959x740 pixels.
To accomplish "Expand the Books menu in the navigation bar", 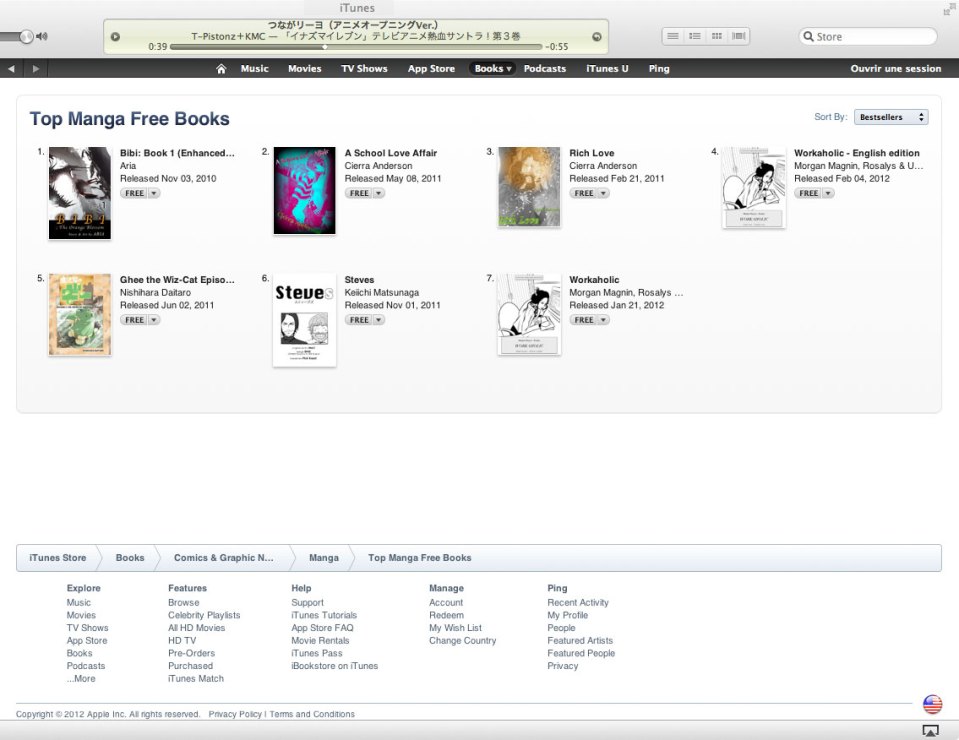I will pos(491,68).
